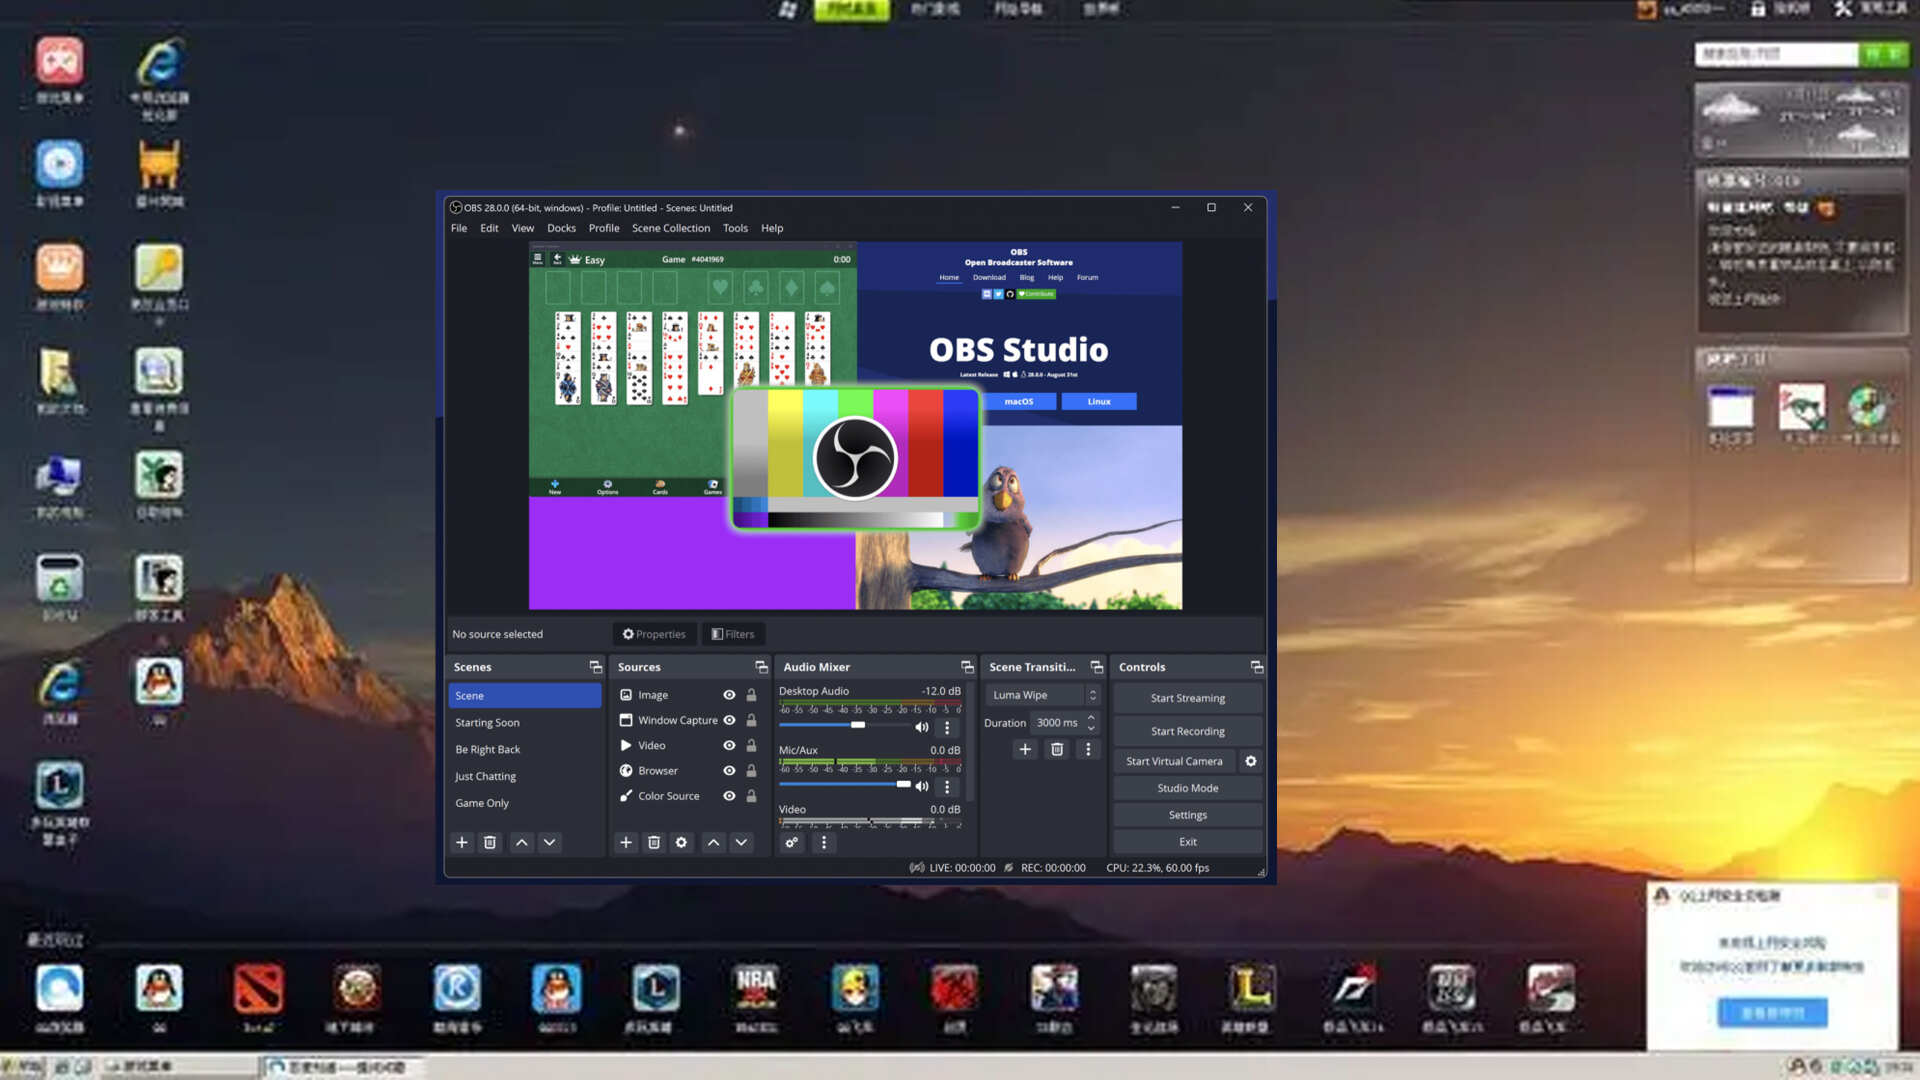1920x1080 pixels.
Task: Click Start Virtual Camera button
Action: coord(1174,761)
